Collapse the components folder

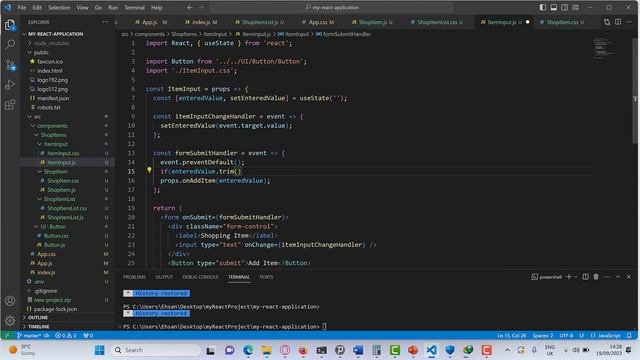(x=52, y=126)
